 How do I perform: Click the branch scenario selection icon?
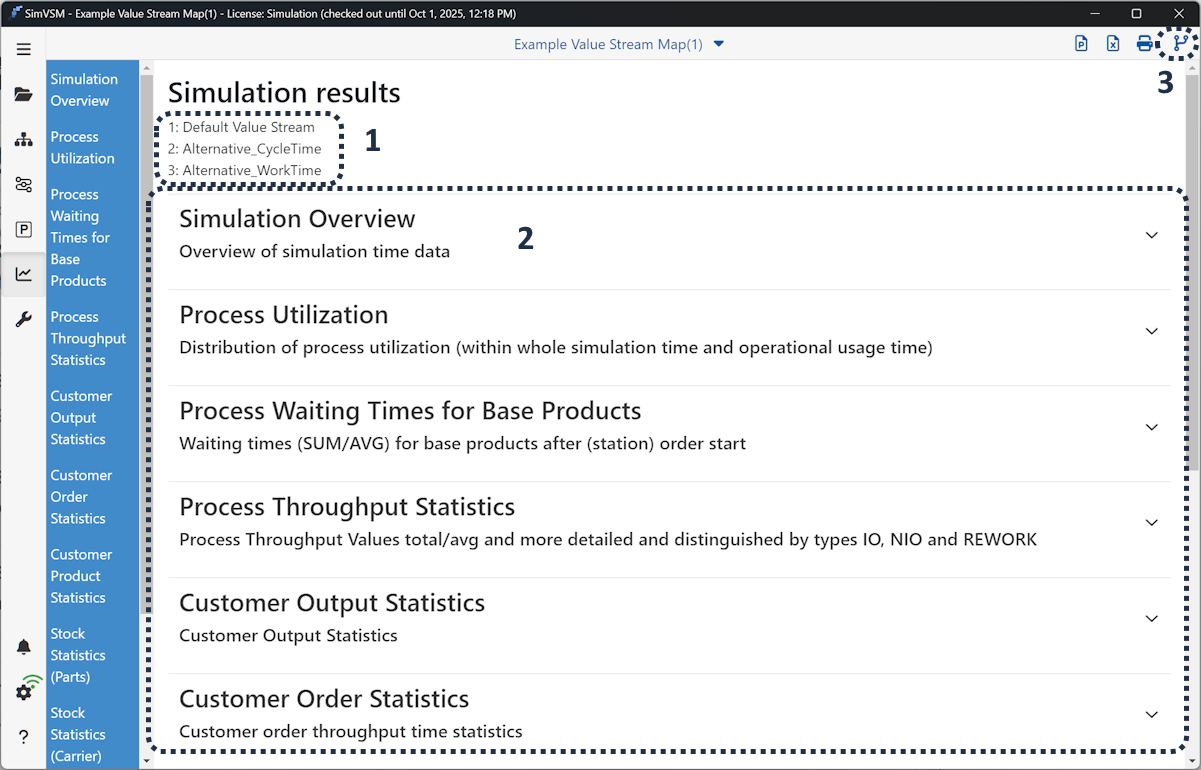[1180, 44]
